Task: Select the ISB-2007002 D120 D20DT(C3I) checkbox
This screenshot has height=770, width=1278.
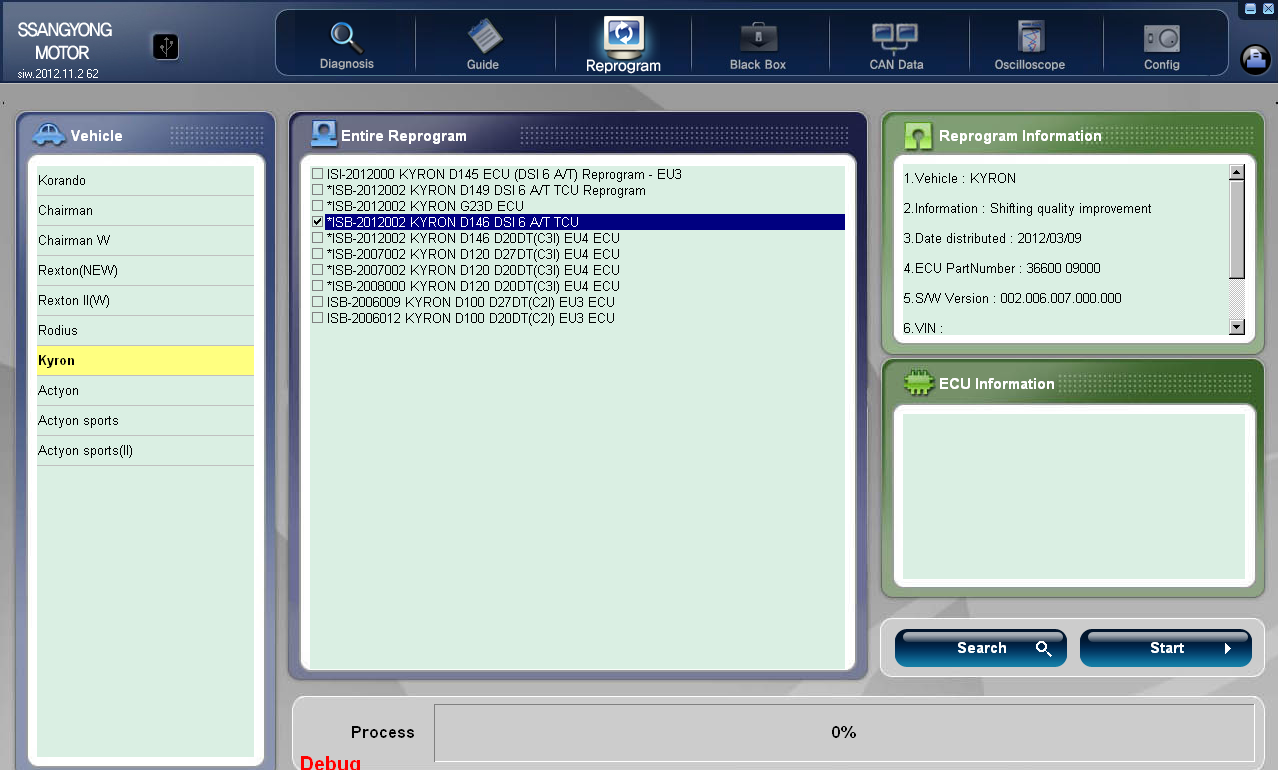Action: point(317,270)
